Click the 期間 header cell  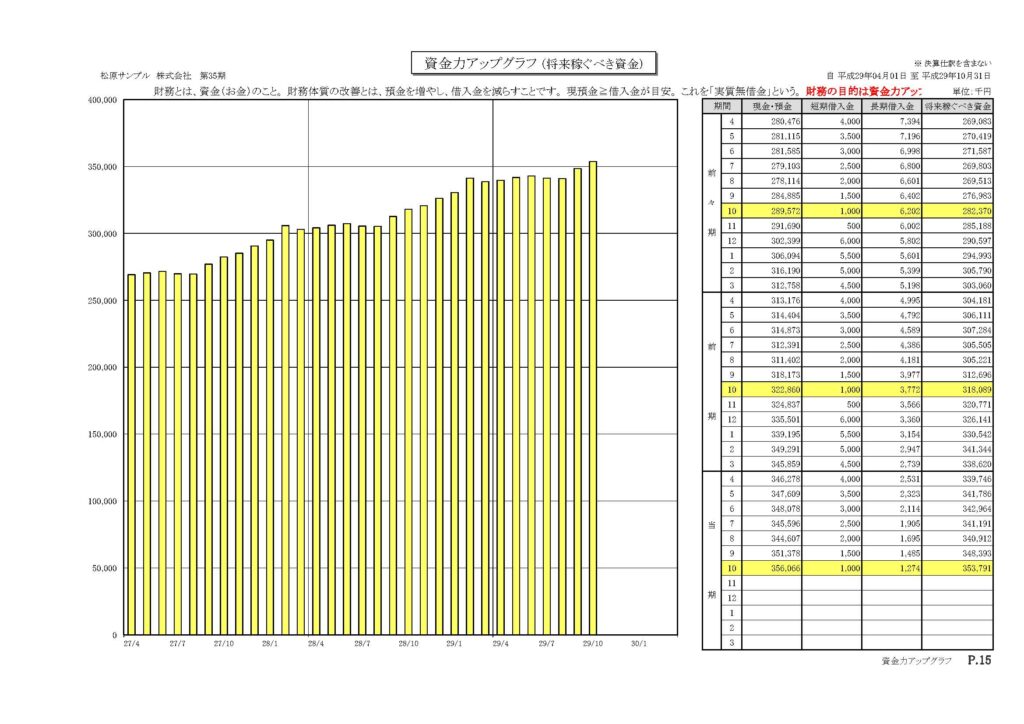722,106
